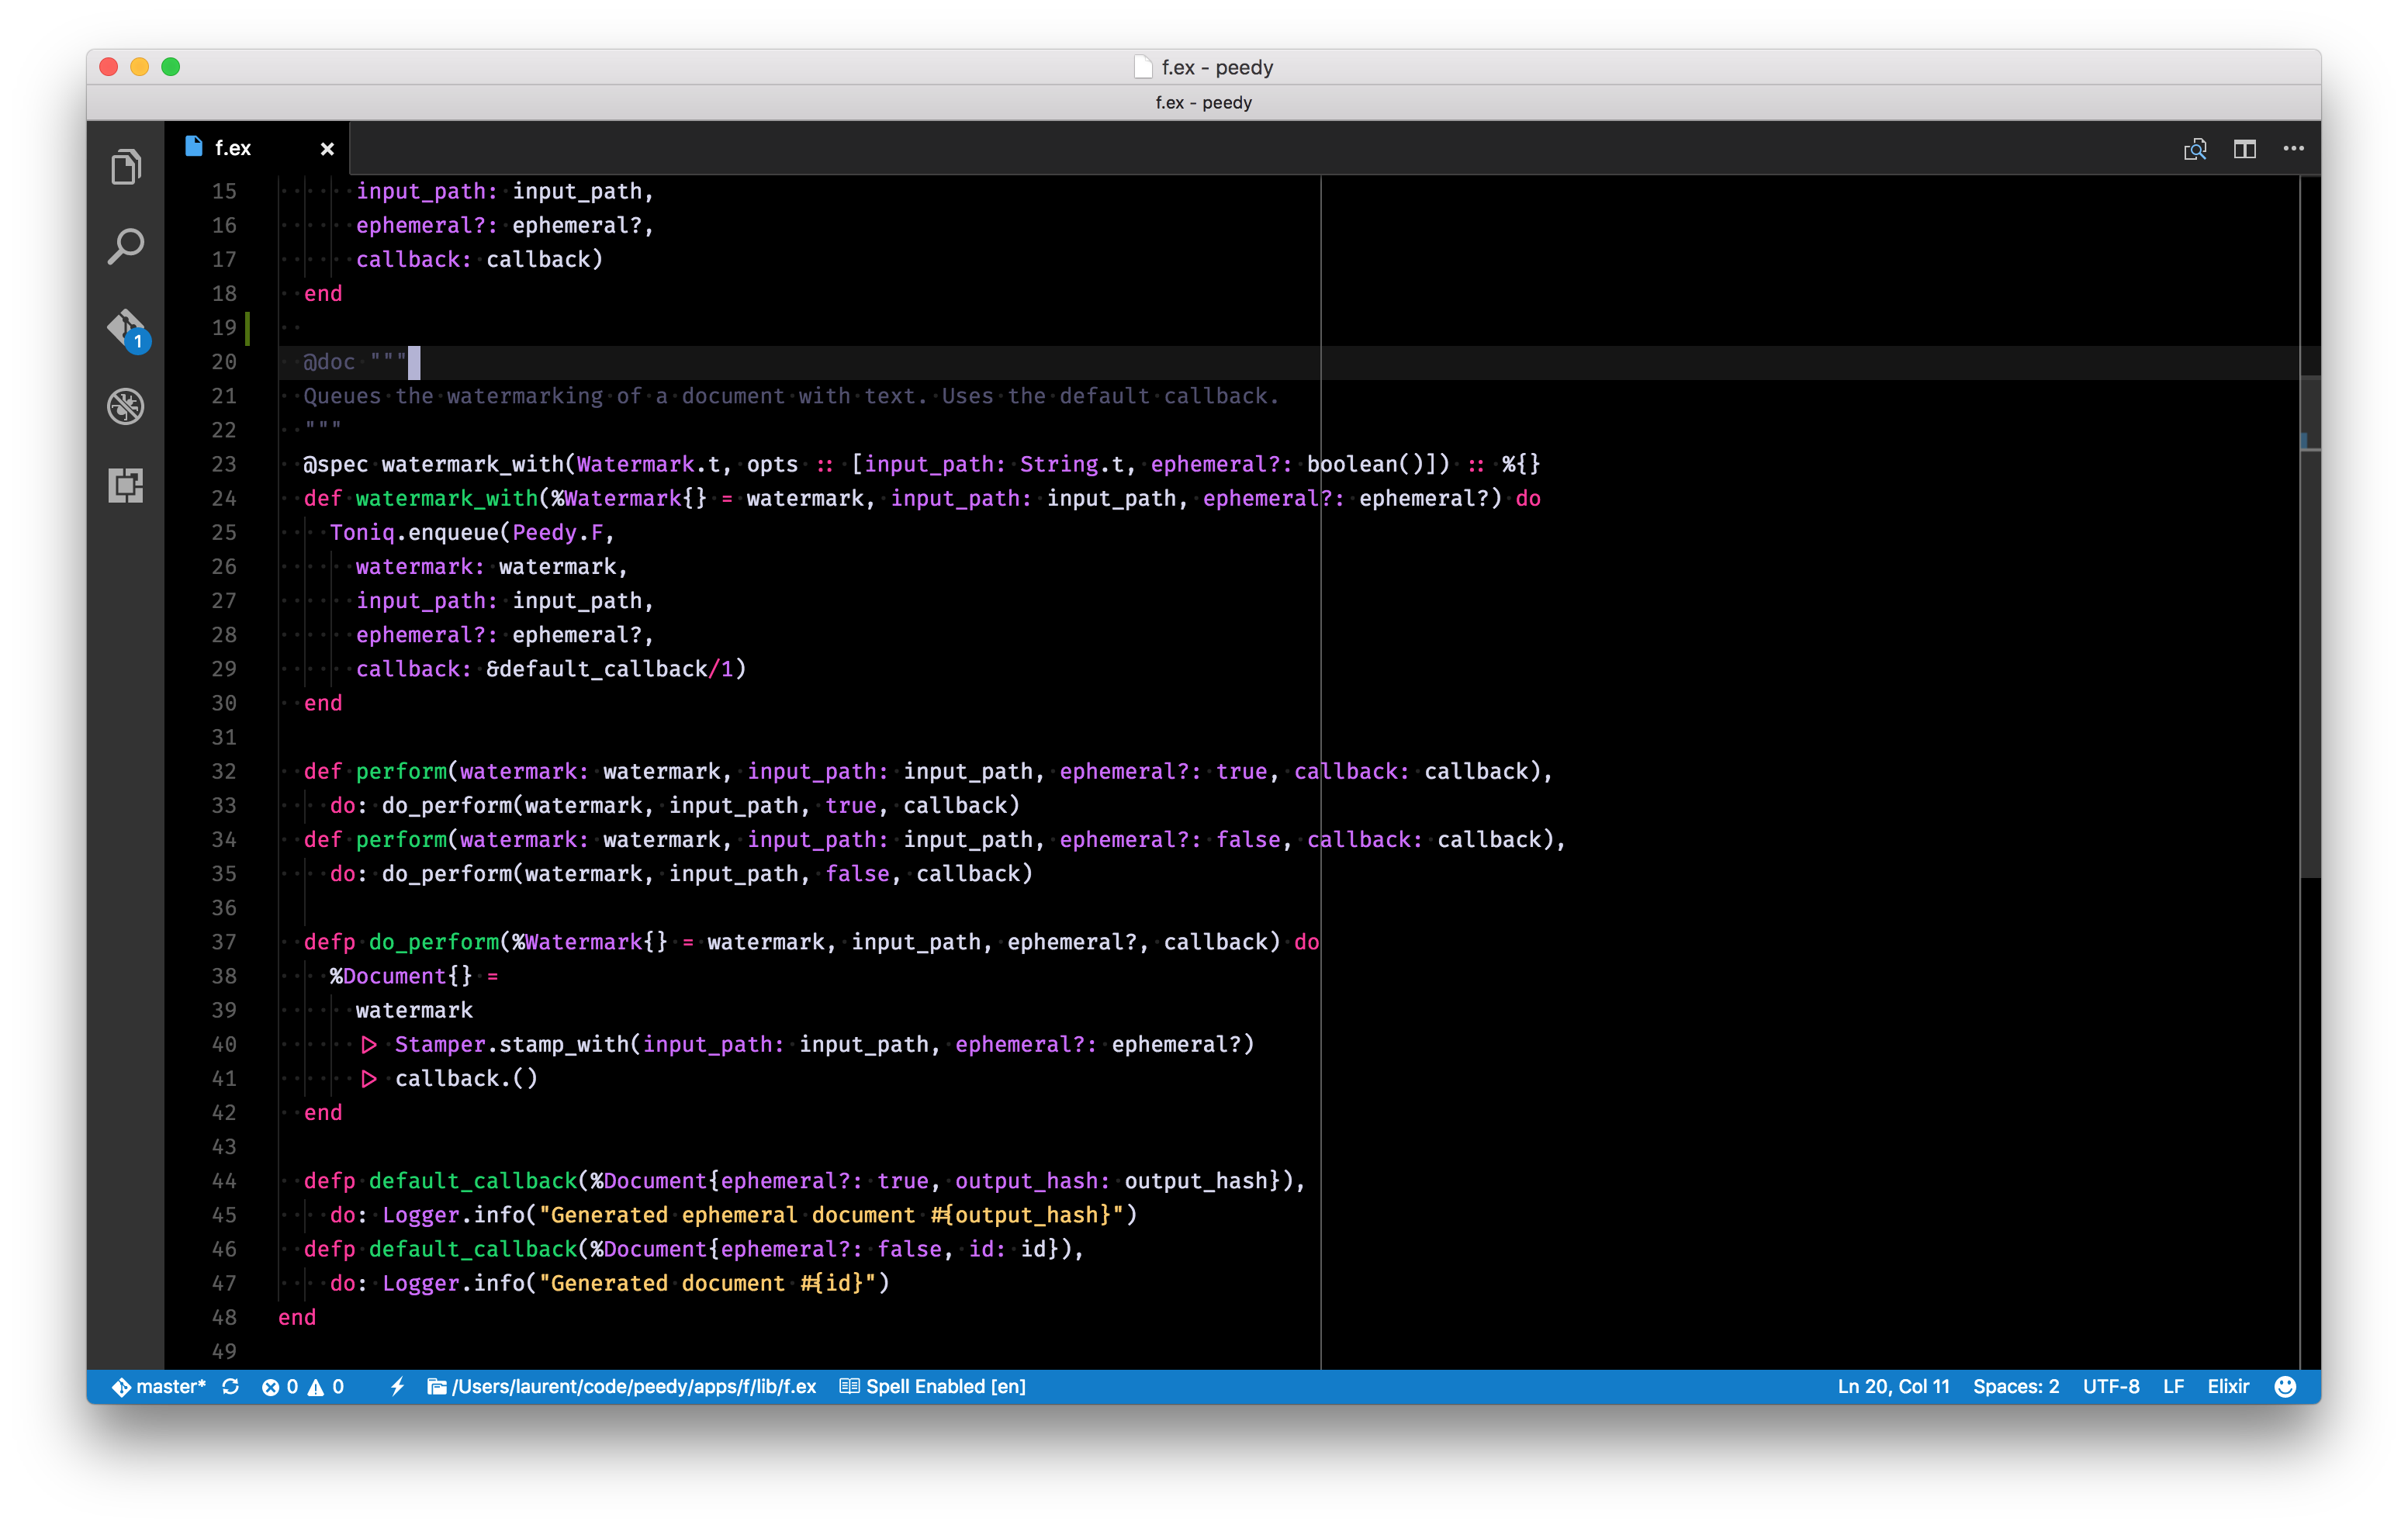
Task: Close the f.ex tab
Action: 327,149
